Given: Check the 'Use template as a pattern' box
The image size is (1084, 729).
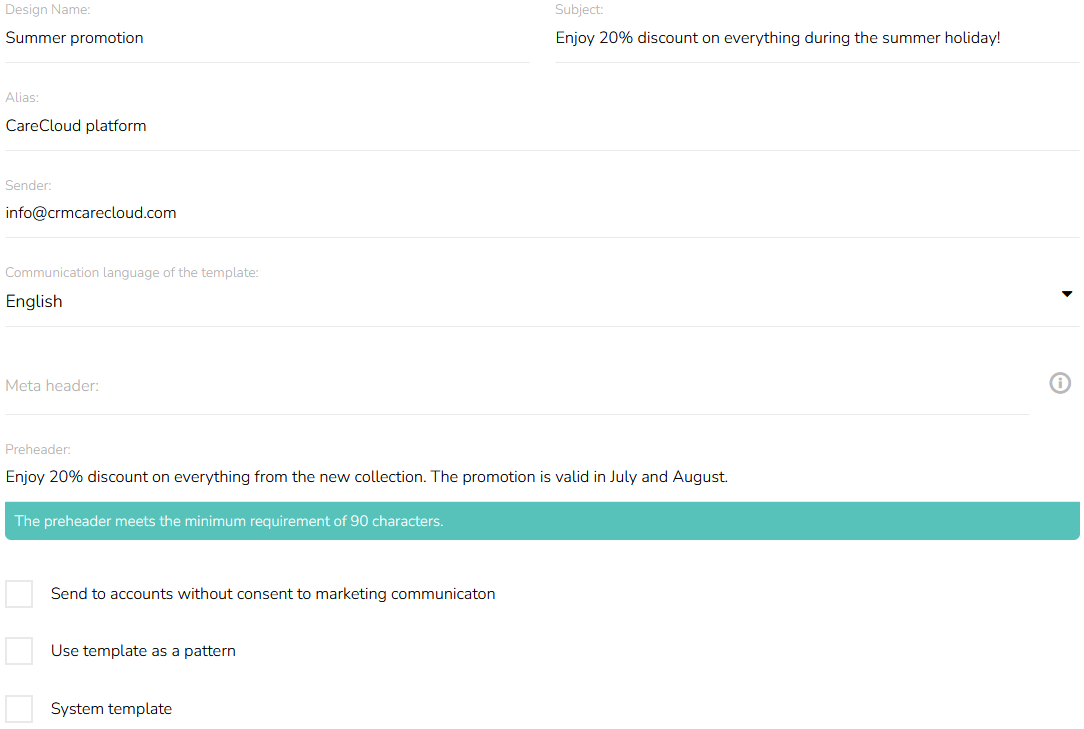Looking at the screenshot, I should tap(19, 651).
